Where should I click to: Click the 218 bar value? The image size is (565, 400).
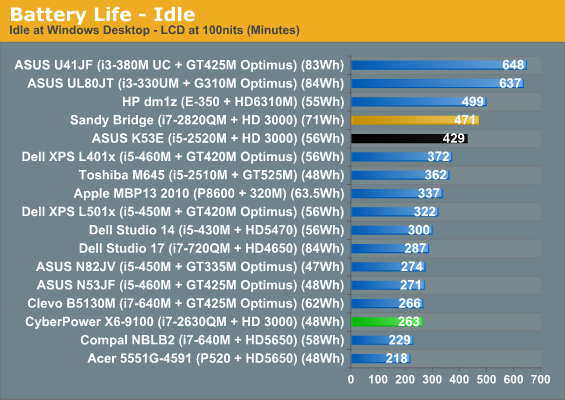click(396, 359)
